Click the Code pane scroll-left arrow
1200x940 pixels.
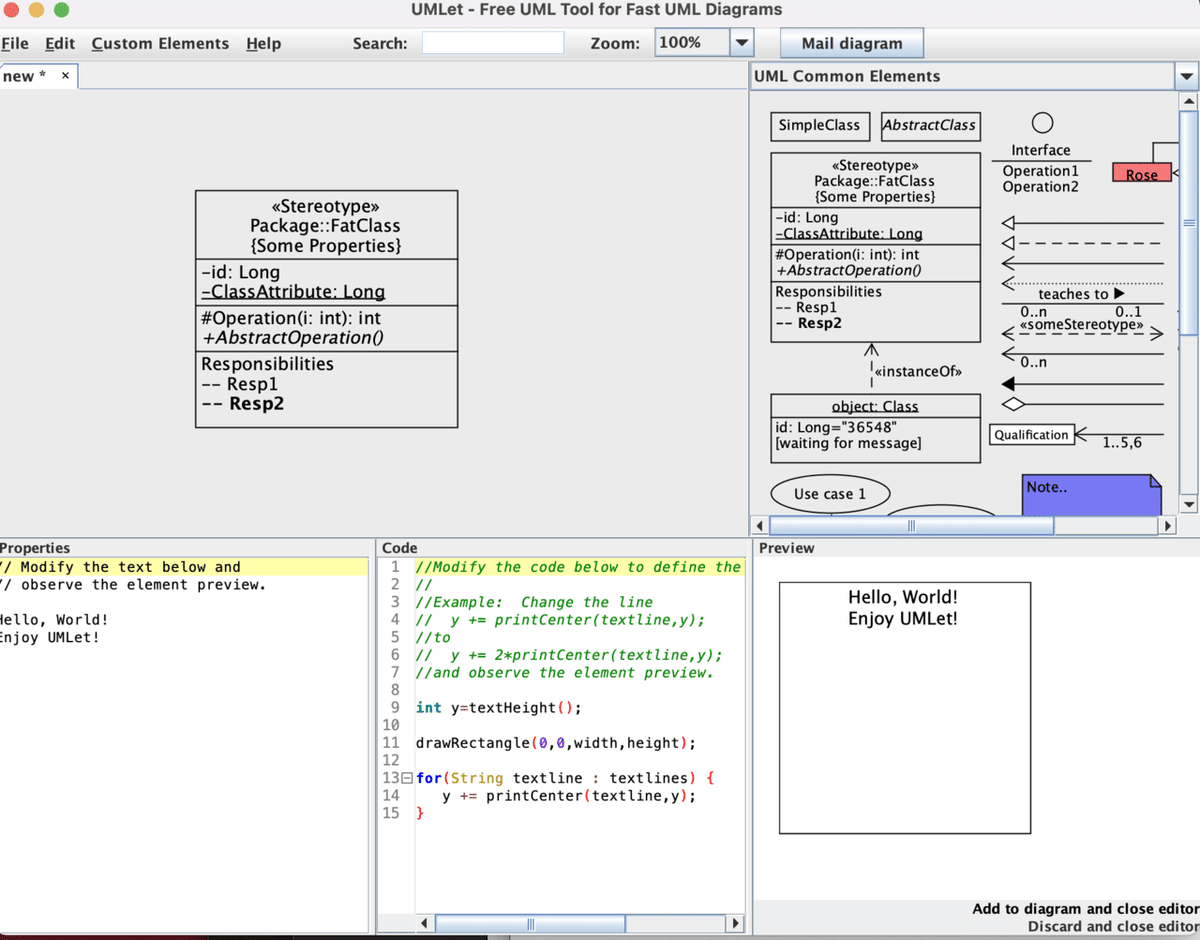coord(425,923)
